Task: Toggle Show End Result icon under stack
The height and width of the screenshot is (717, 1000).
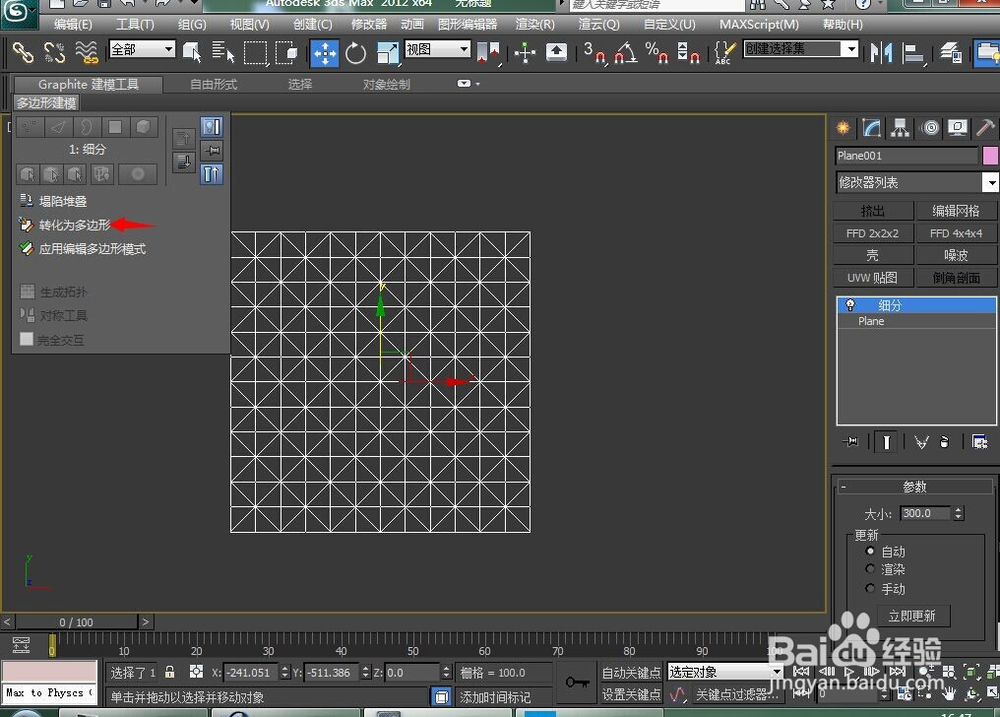Action: [886, 441]
